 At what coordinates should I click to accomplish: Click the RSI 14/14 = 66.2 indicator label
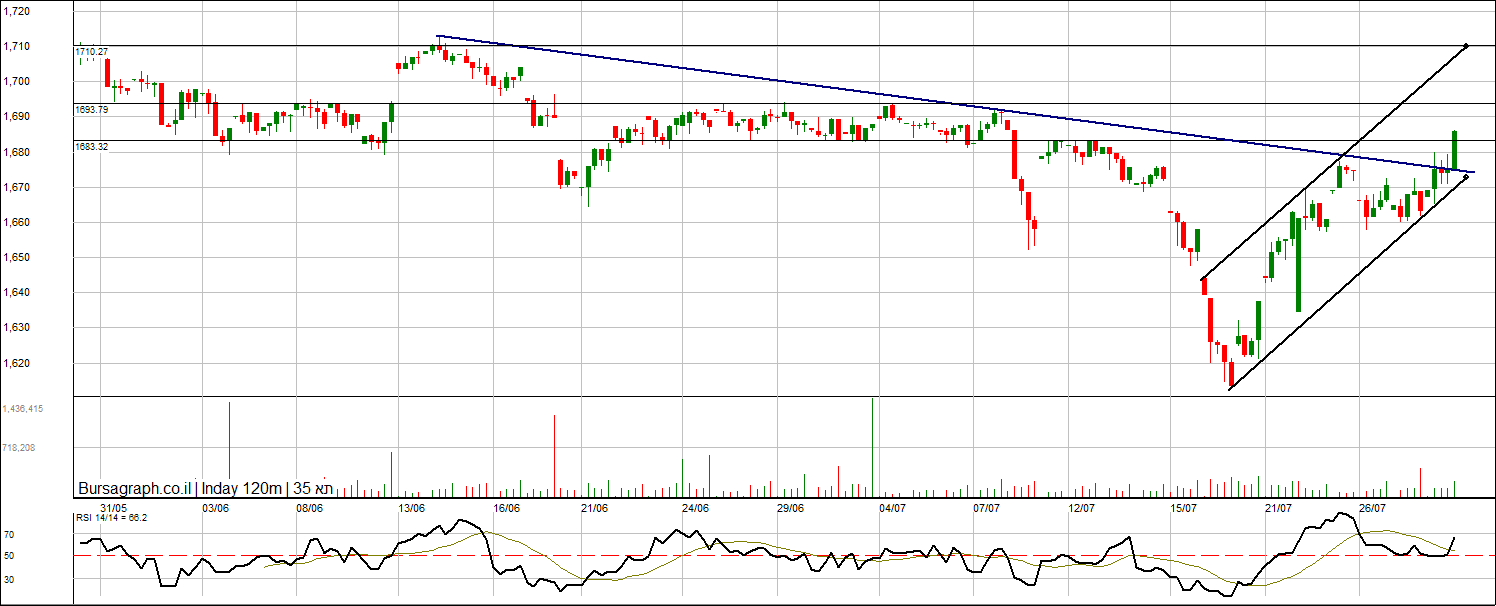112,517
